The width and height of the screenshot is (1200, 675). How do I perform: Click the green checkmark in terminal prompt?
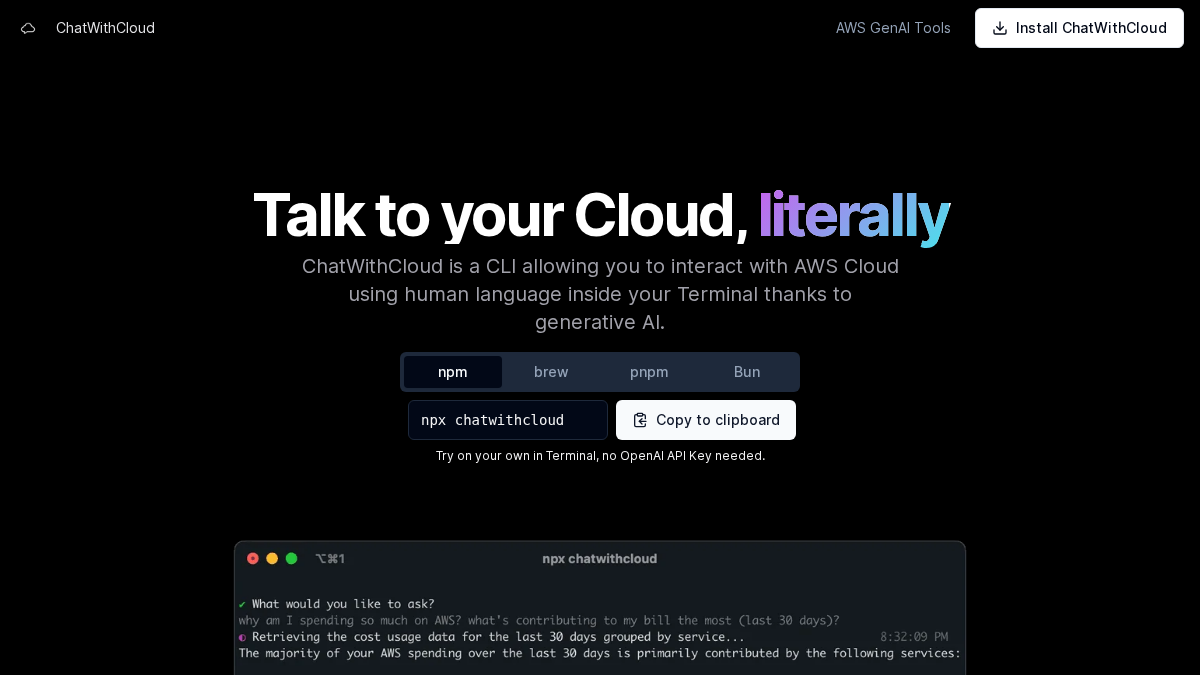(x=242, y=604)
